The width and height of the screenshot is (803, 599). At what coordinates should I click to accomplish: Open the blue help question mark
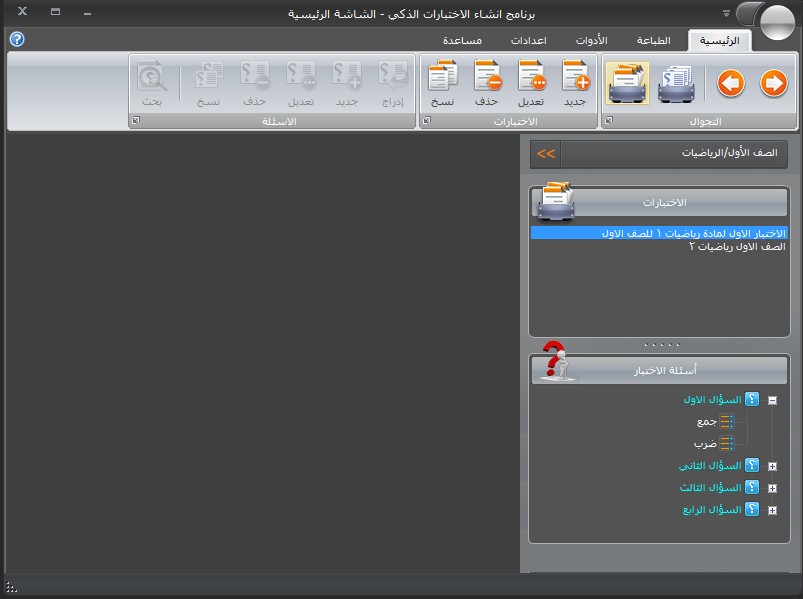click(16, 39)
